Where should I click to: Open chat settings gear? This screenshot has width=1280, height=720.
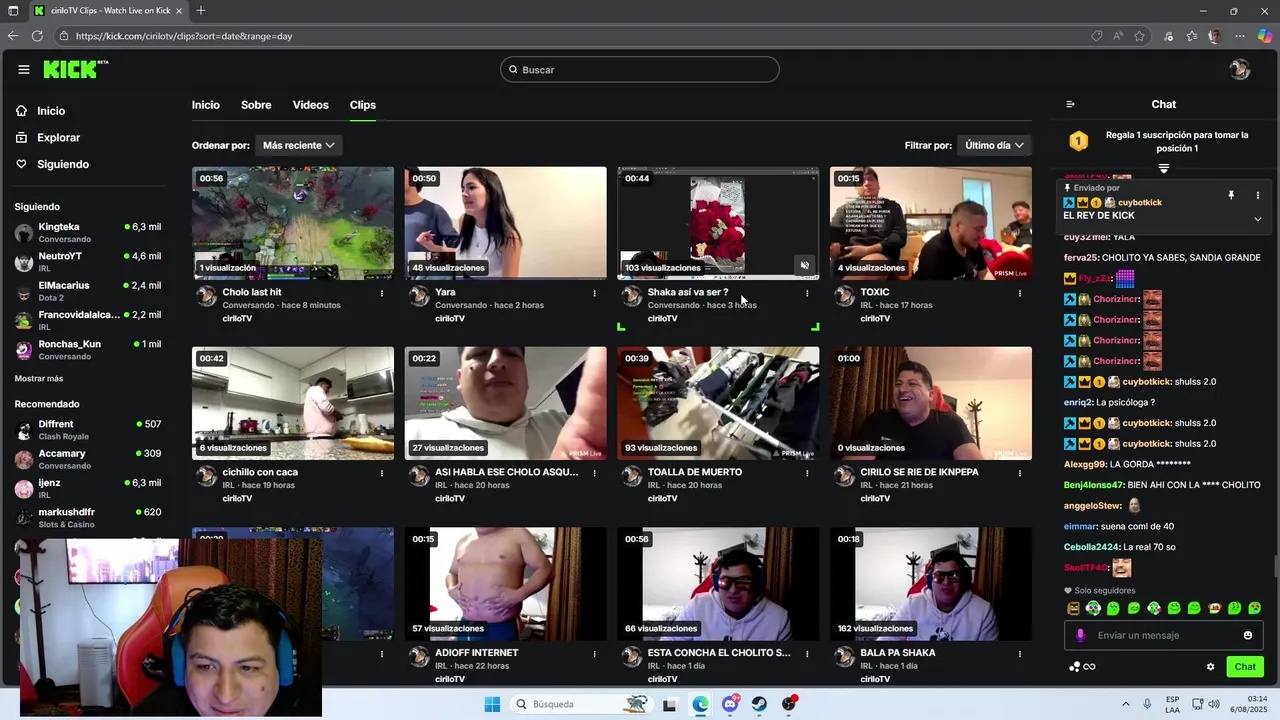(x=1210, y=667)
